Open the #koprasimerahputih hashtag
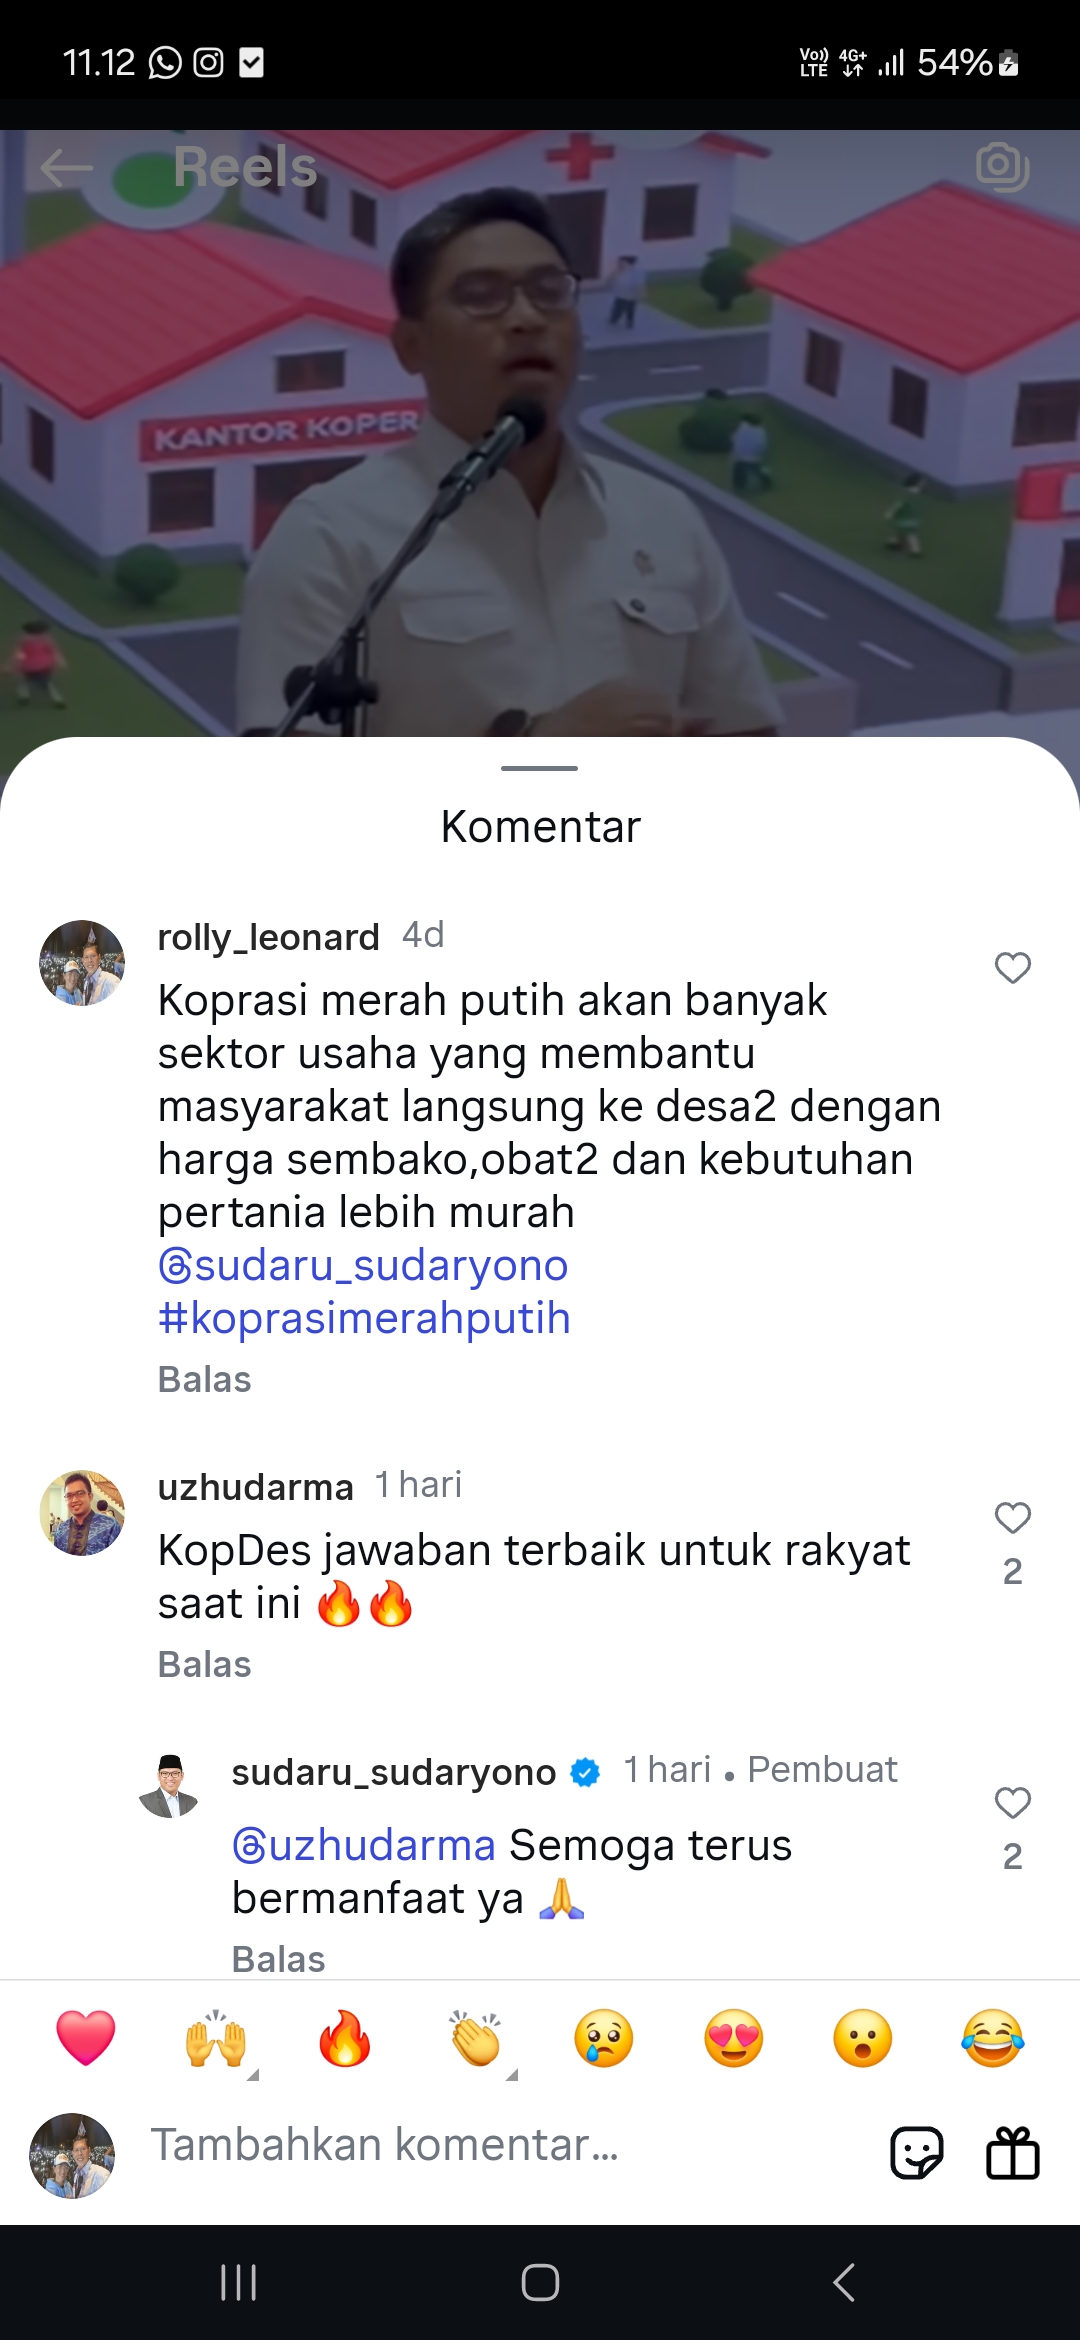1080x2340 pixels. point(364,1319)
